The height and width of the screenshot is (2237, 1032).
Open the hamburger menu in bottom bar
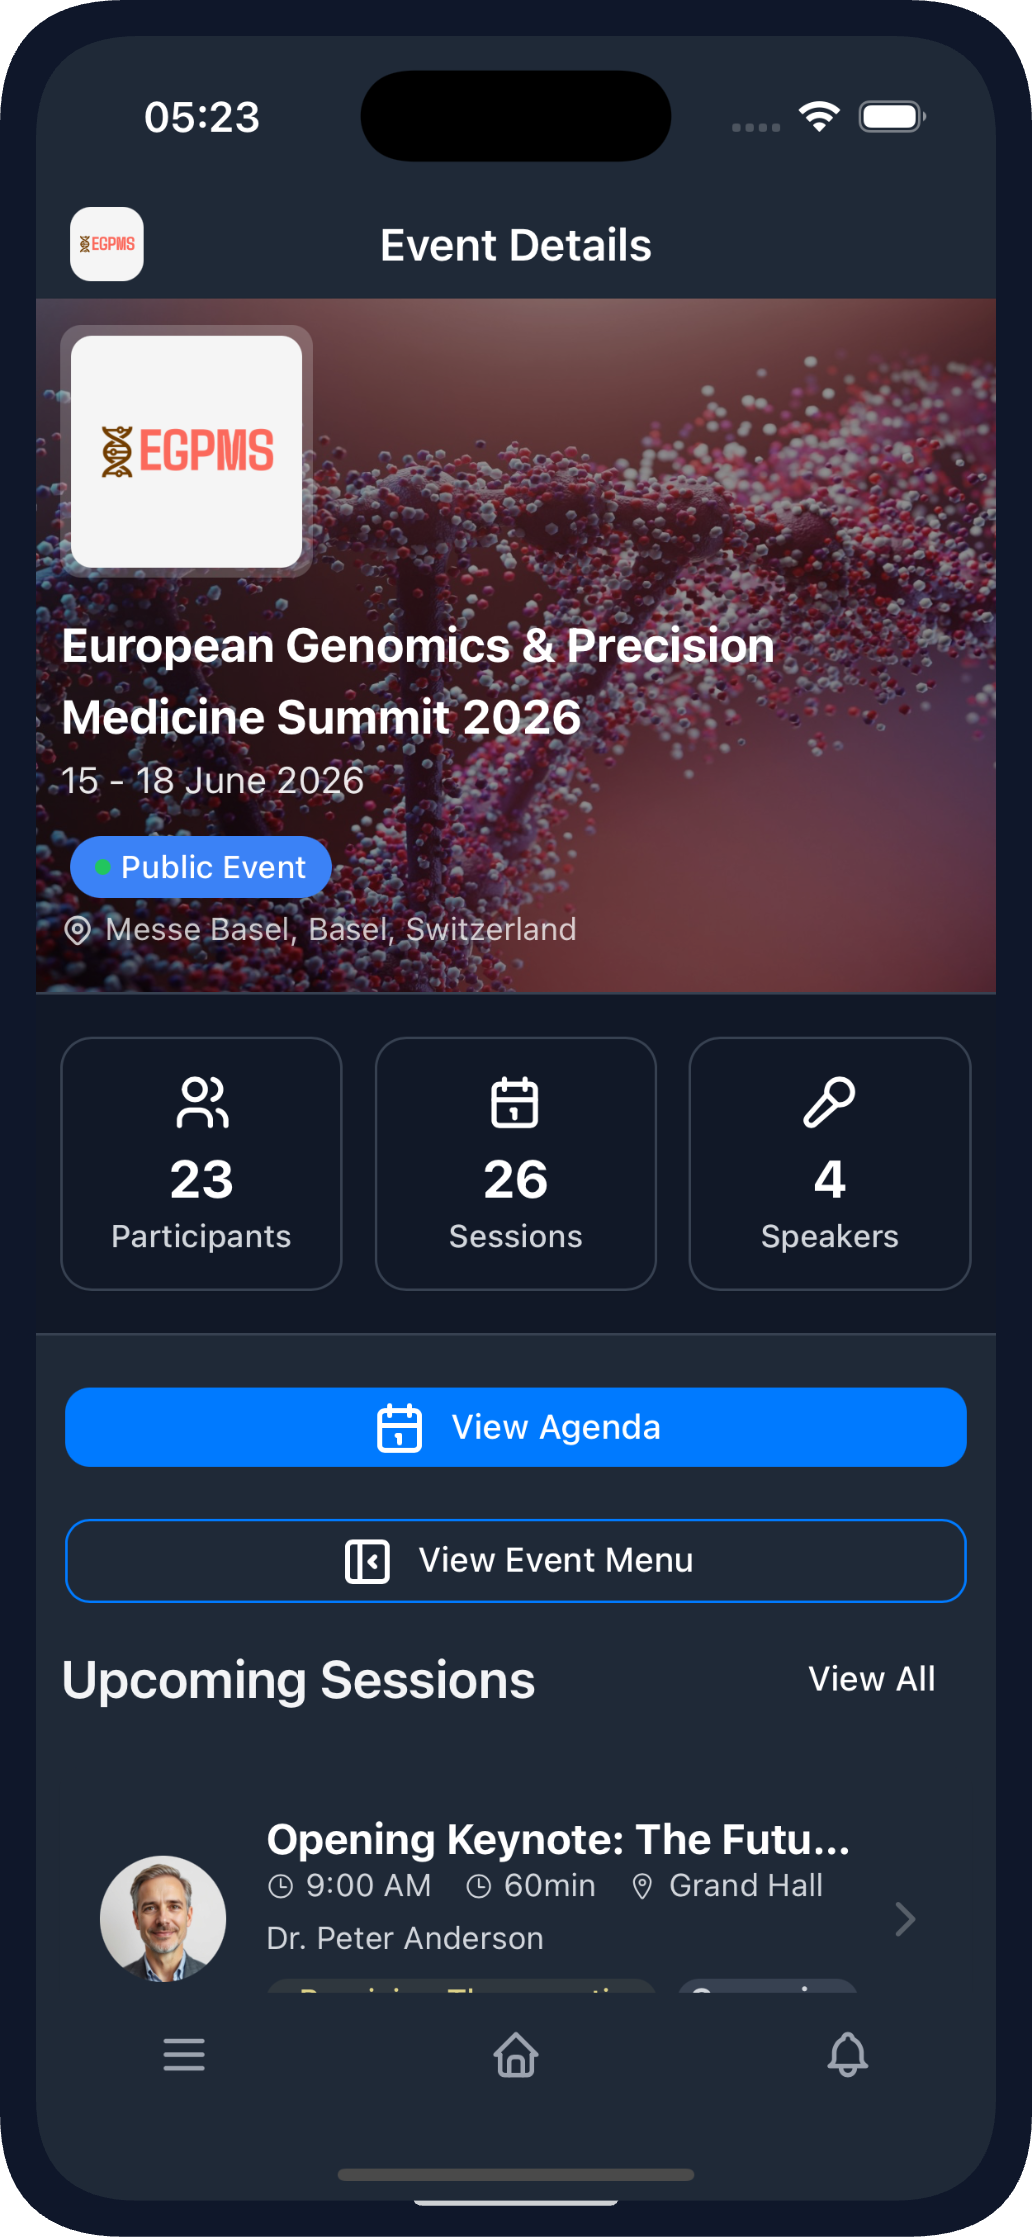coord(184,2054)
